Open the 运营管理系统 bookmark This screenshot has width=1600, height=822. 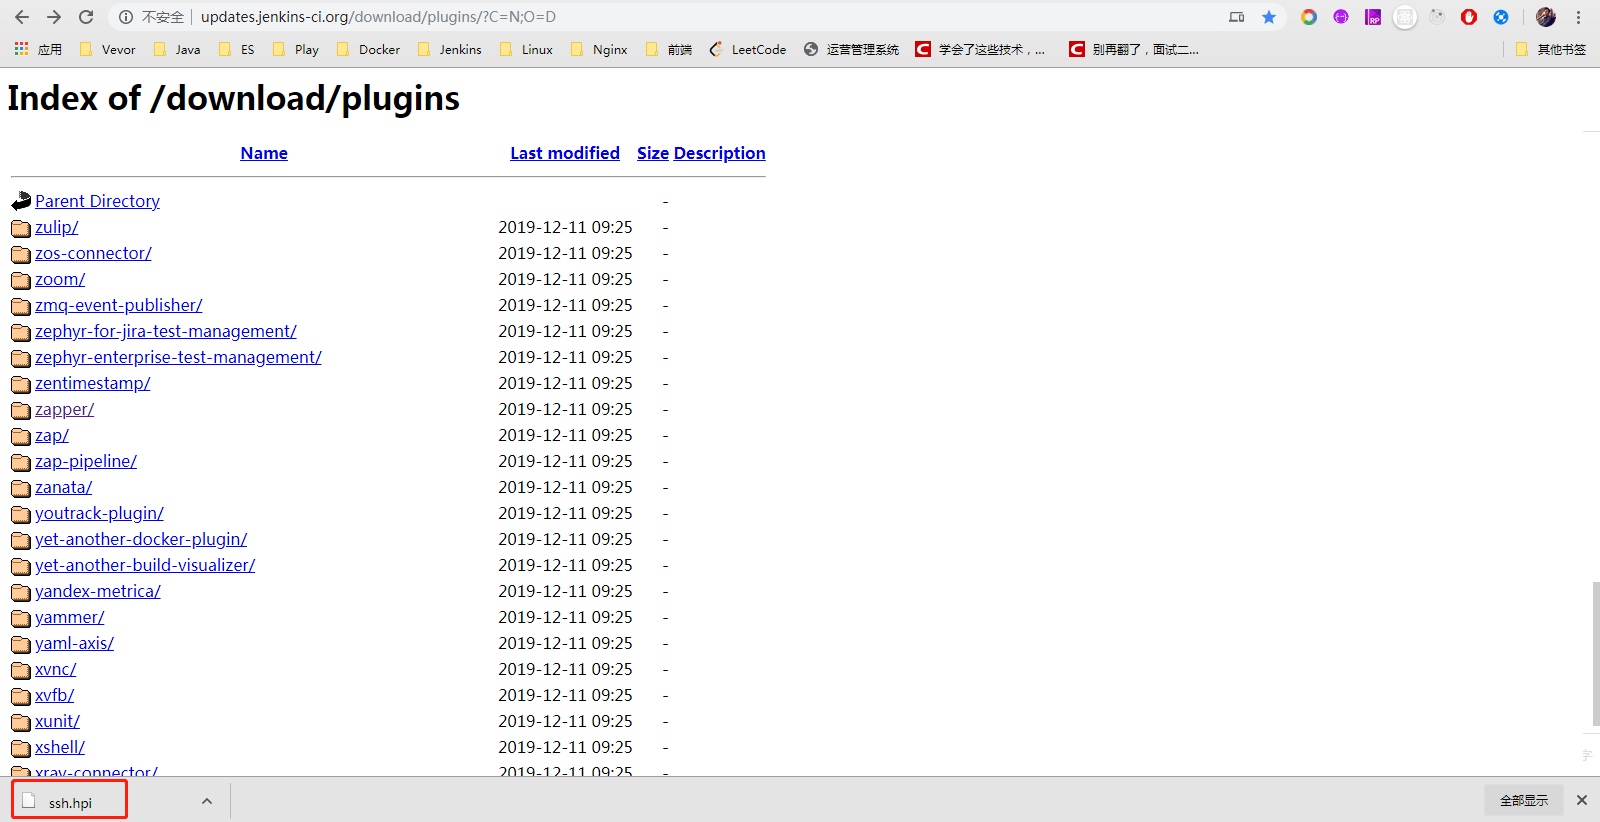852,49
